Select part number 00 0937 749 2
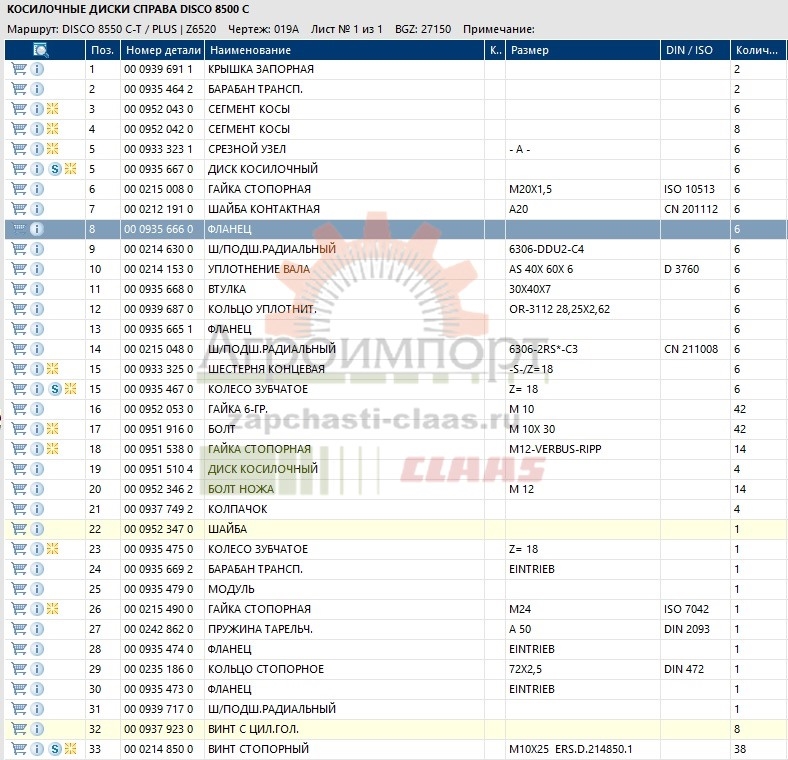Screen dimensions: 788x760 [x=158, y=509]
